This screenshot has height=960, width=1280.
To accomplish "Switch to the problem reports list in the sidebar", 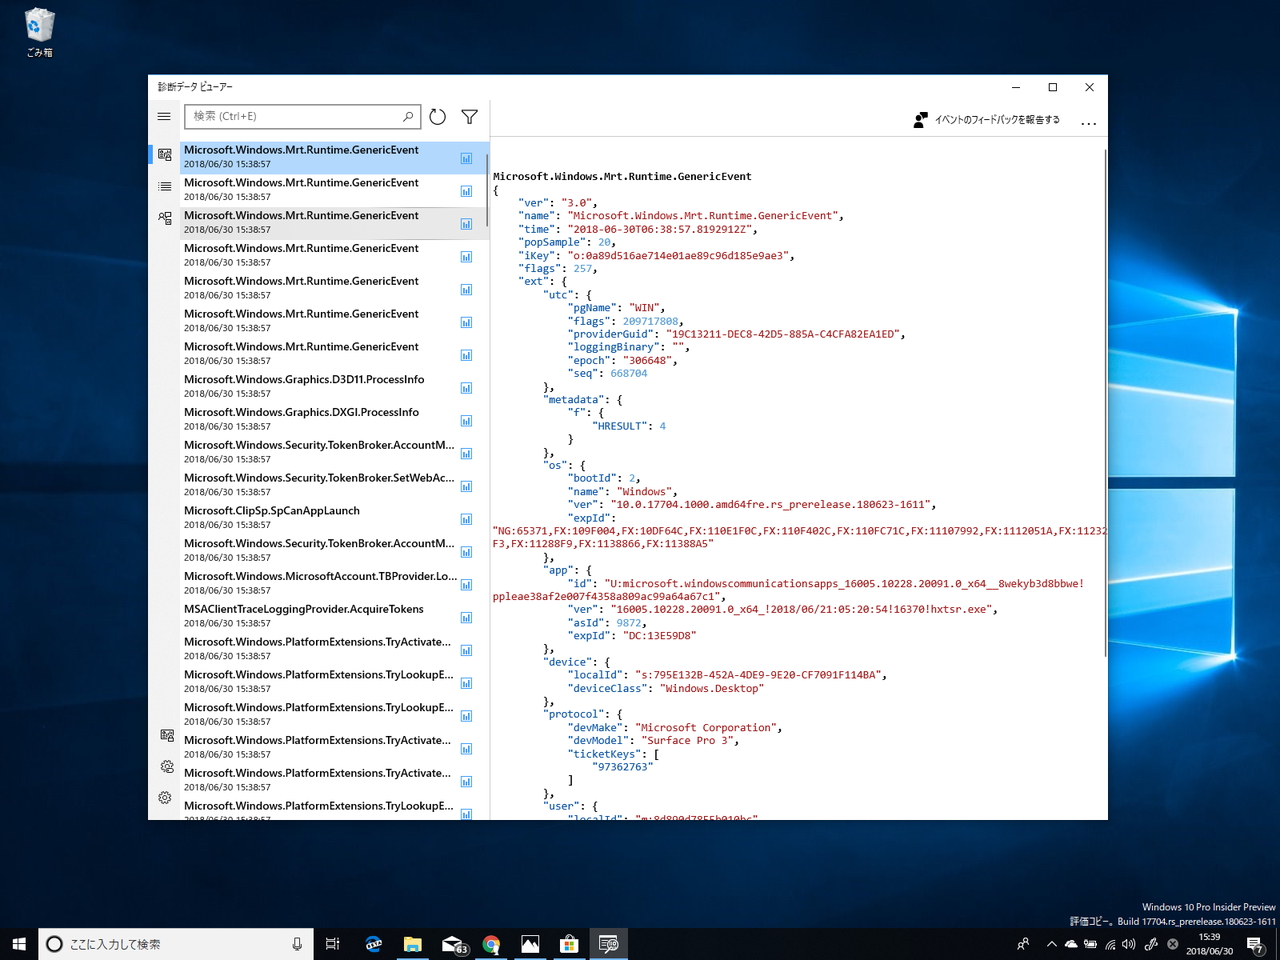I will 163,186.
